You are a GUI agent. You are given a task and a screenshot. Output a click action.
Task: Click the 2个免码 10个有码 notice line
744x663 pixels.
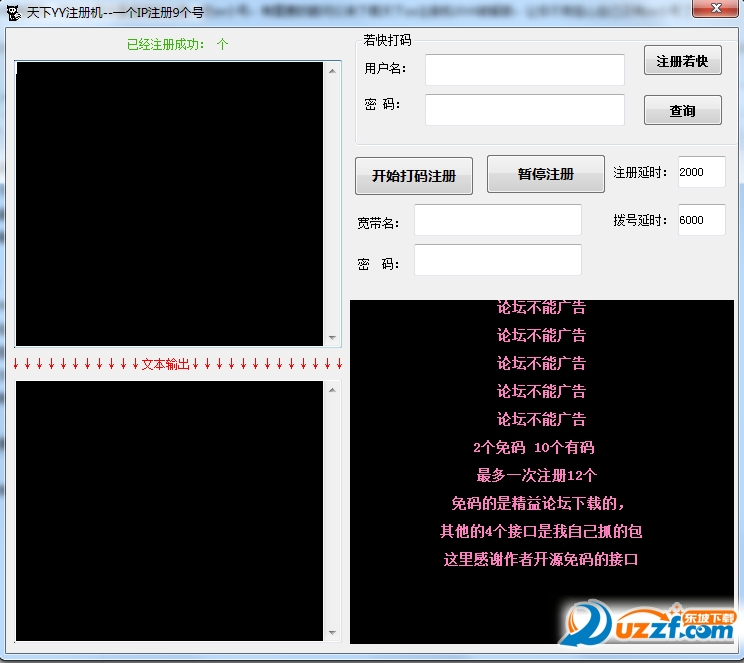tap(533, 447)
